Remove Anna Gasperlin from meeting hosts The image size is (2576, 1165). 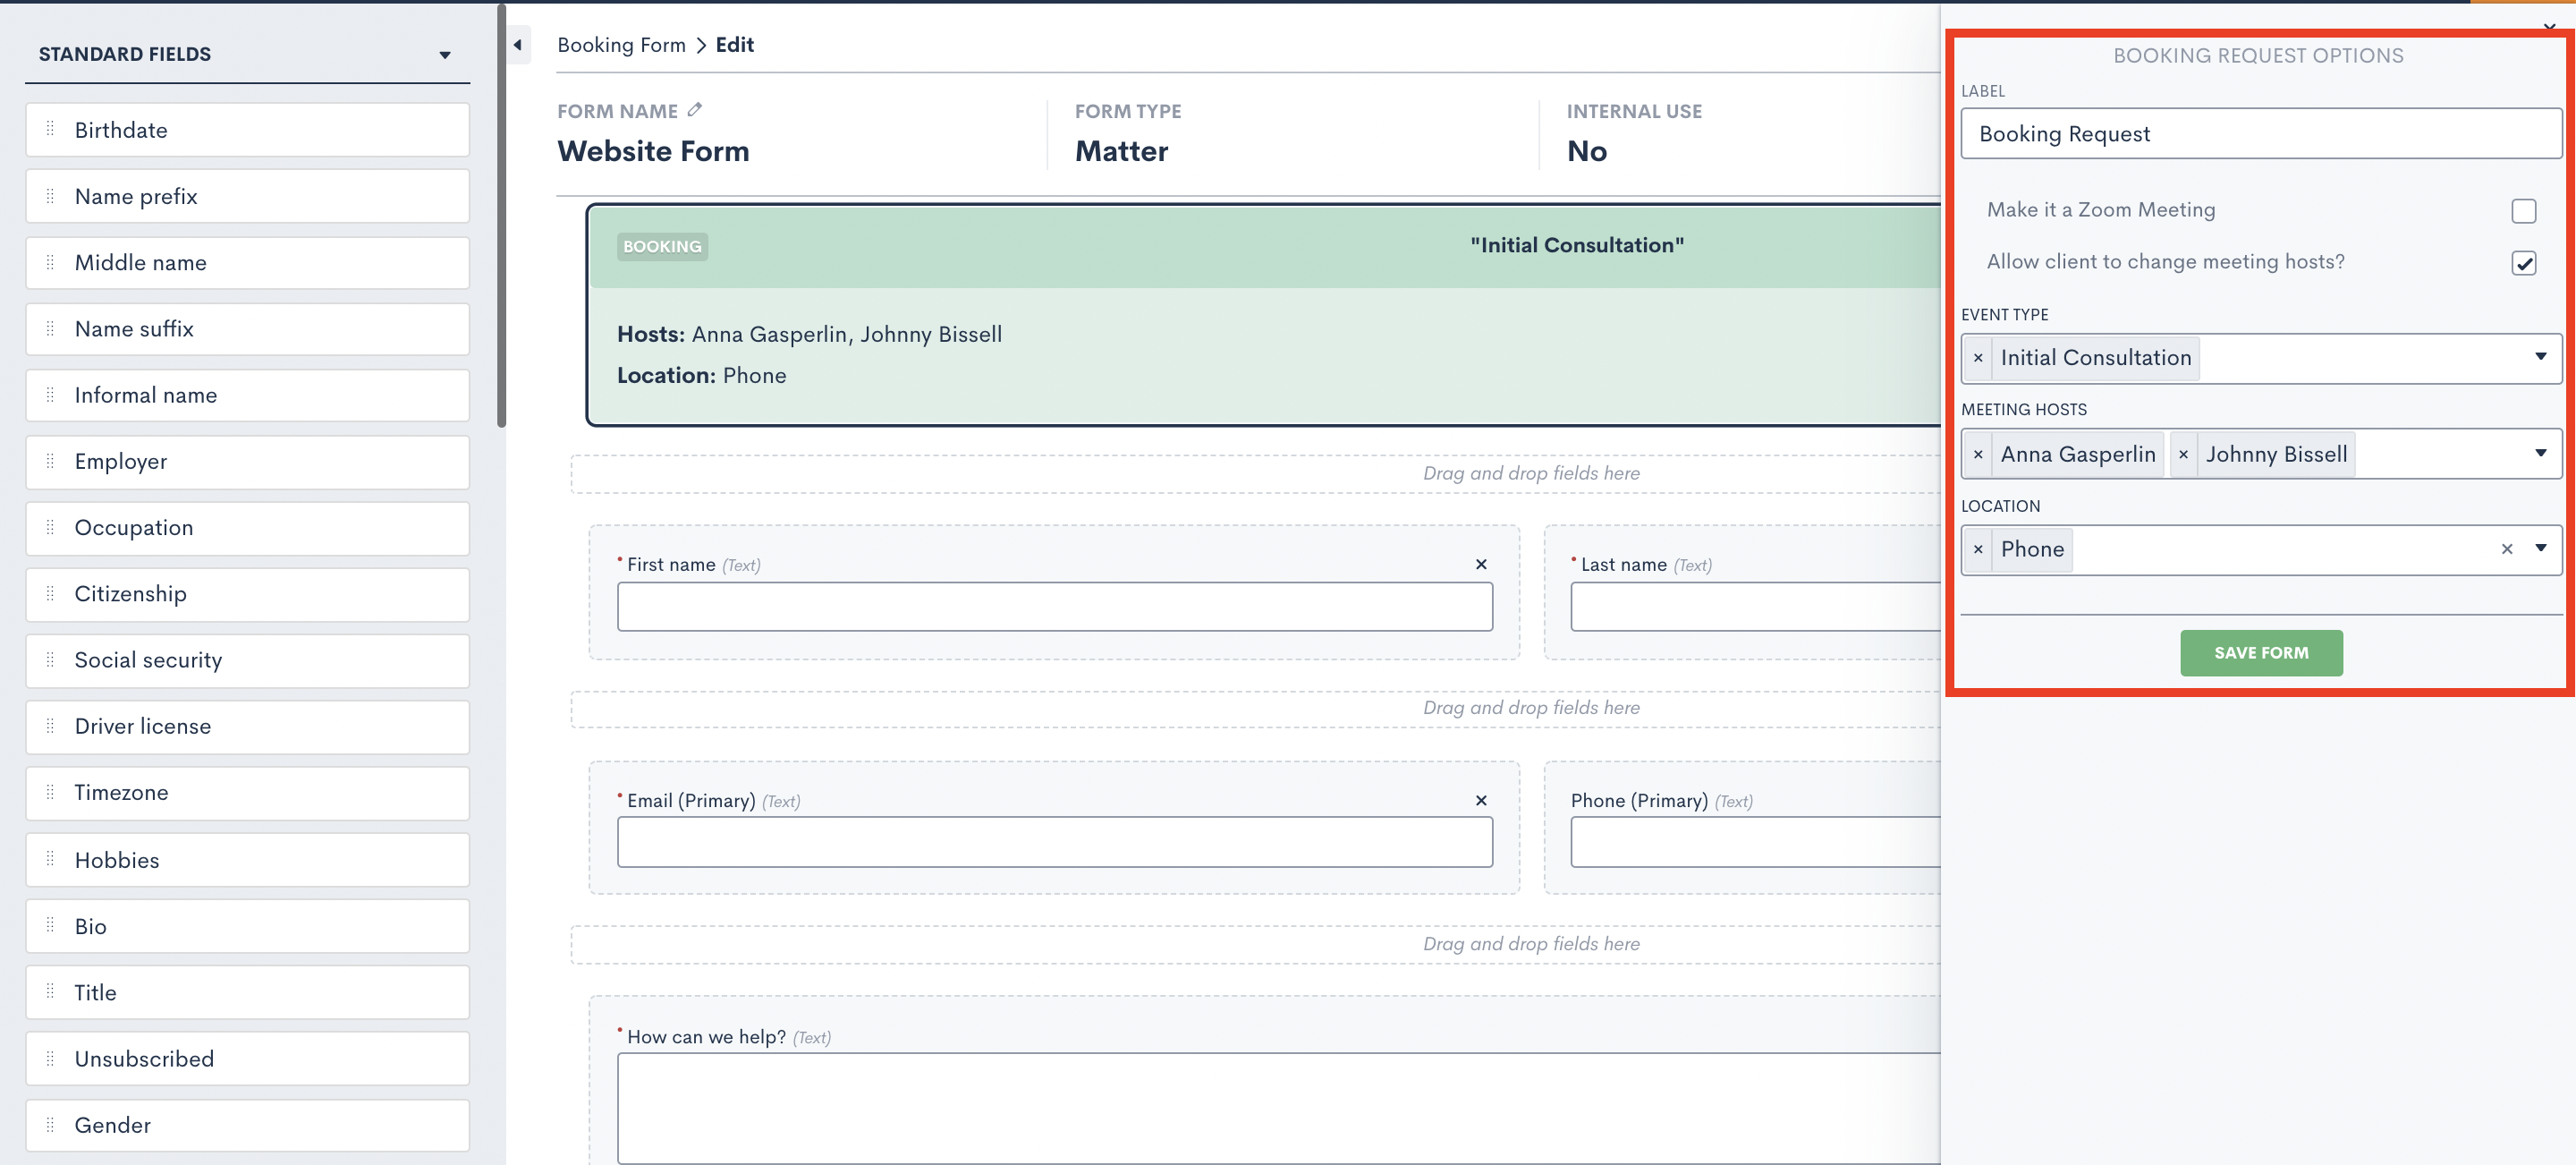click(1978, 455)
